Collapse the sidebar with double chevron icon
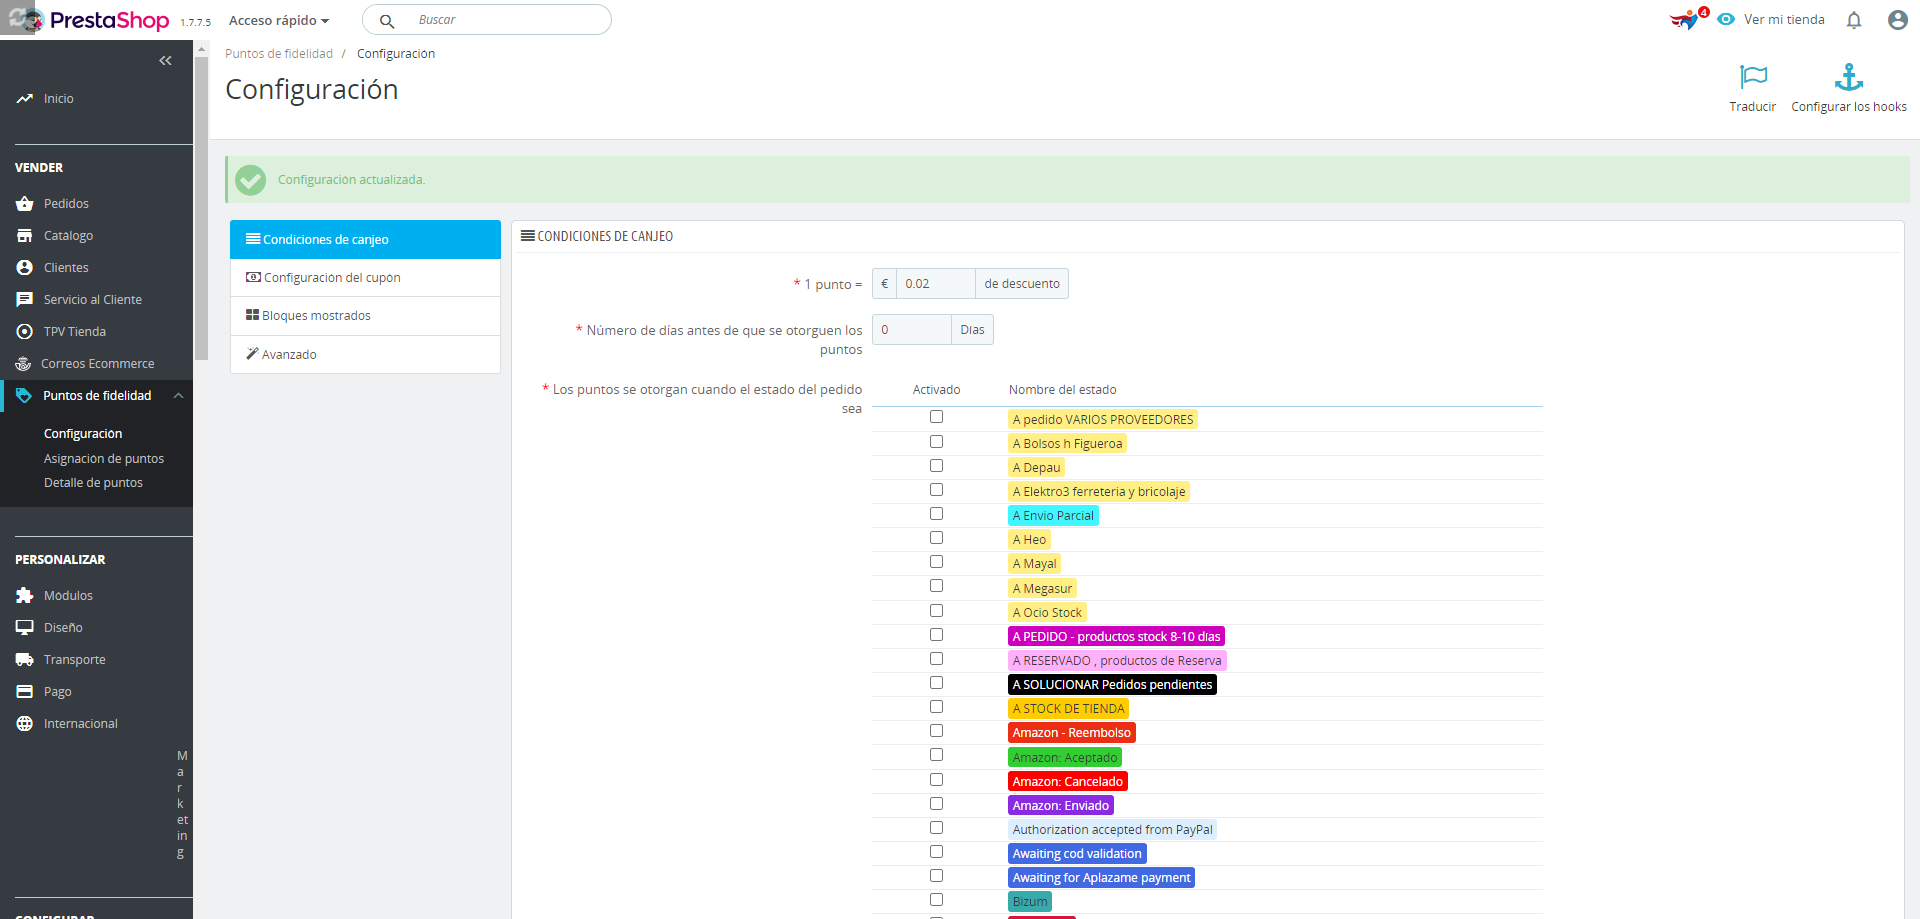 (165, 61)
